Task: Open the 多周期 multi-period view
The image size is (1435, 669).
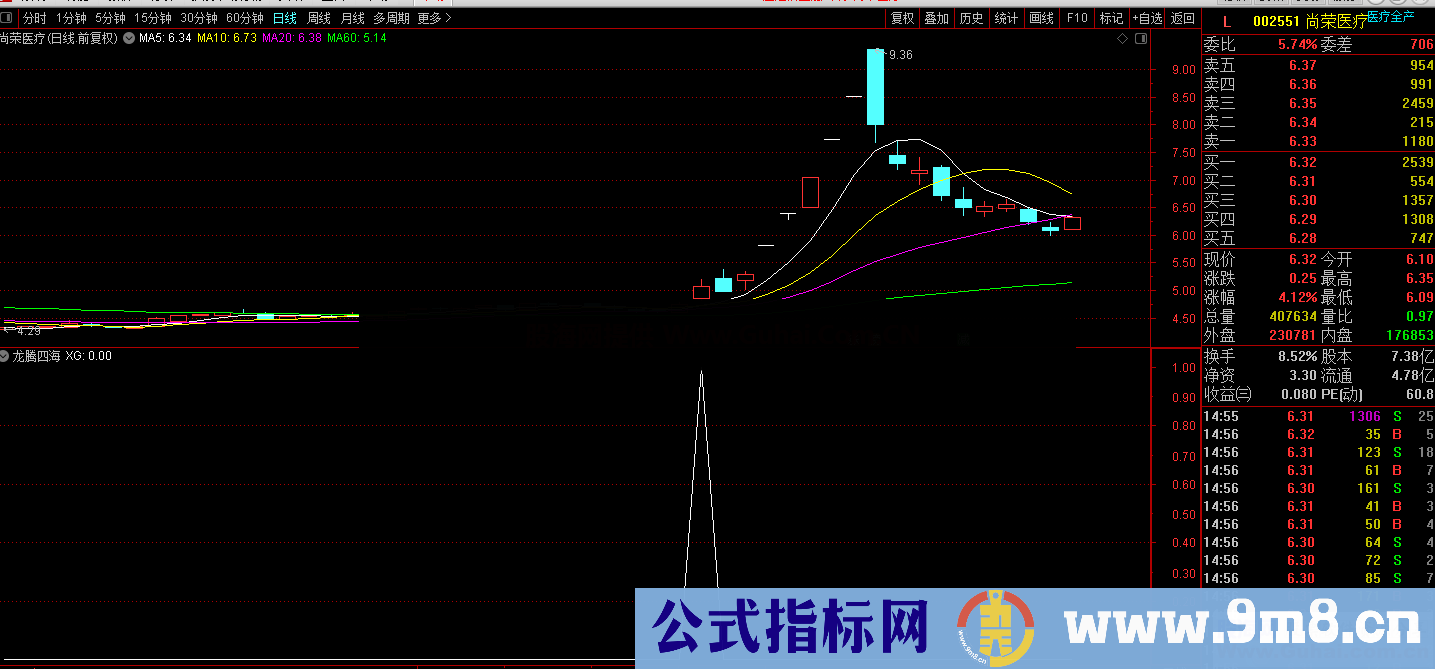Action: (391, 18)
